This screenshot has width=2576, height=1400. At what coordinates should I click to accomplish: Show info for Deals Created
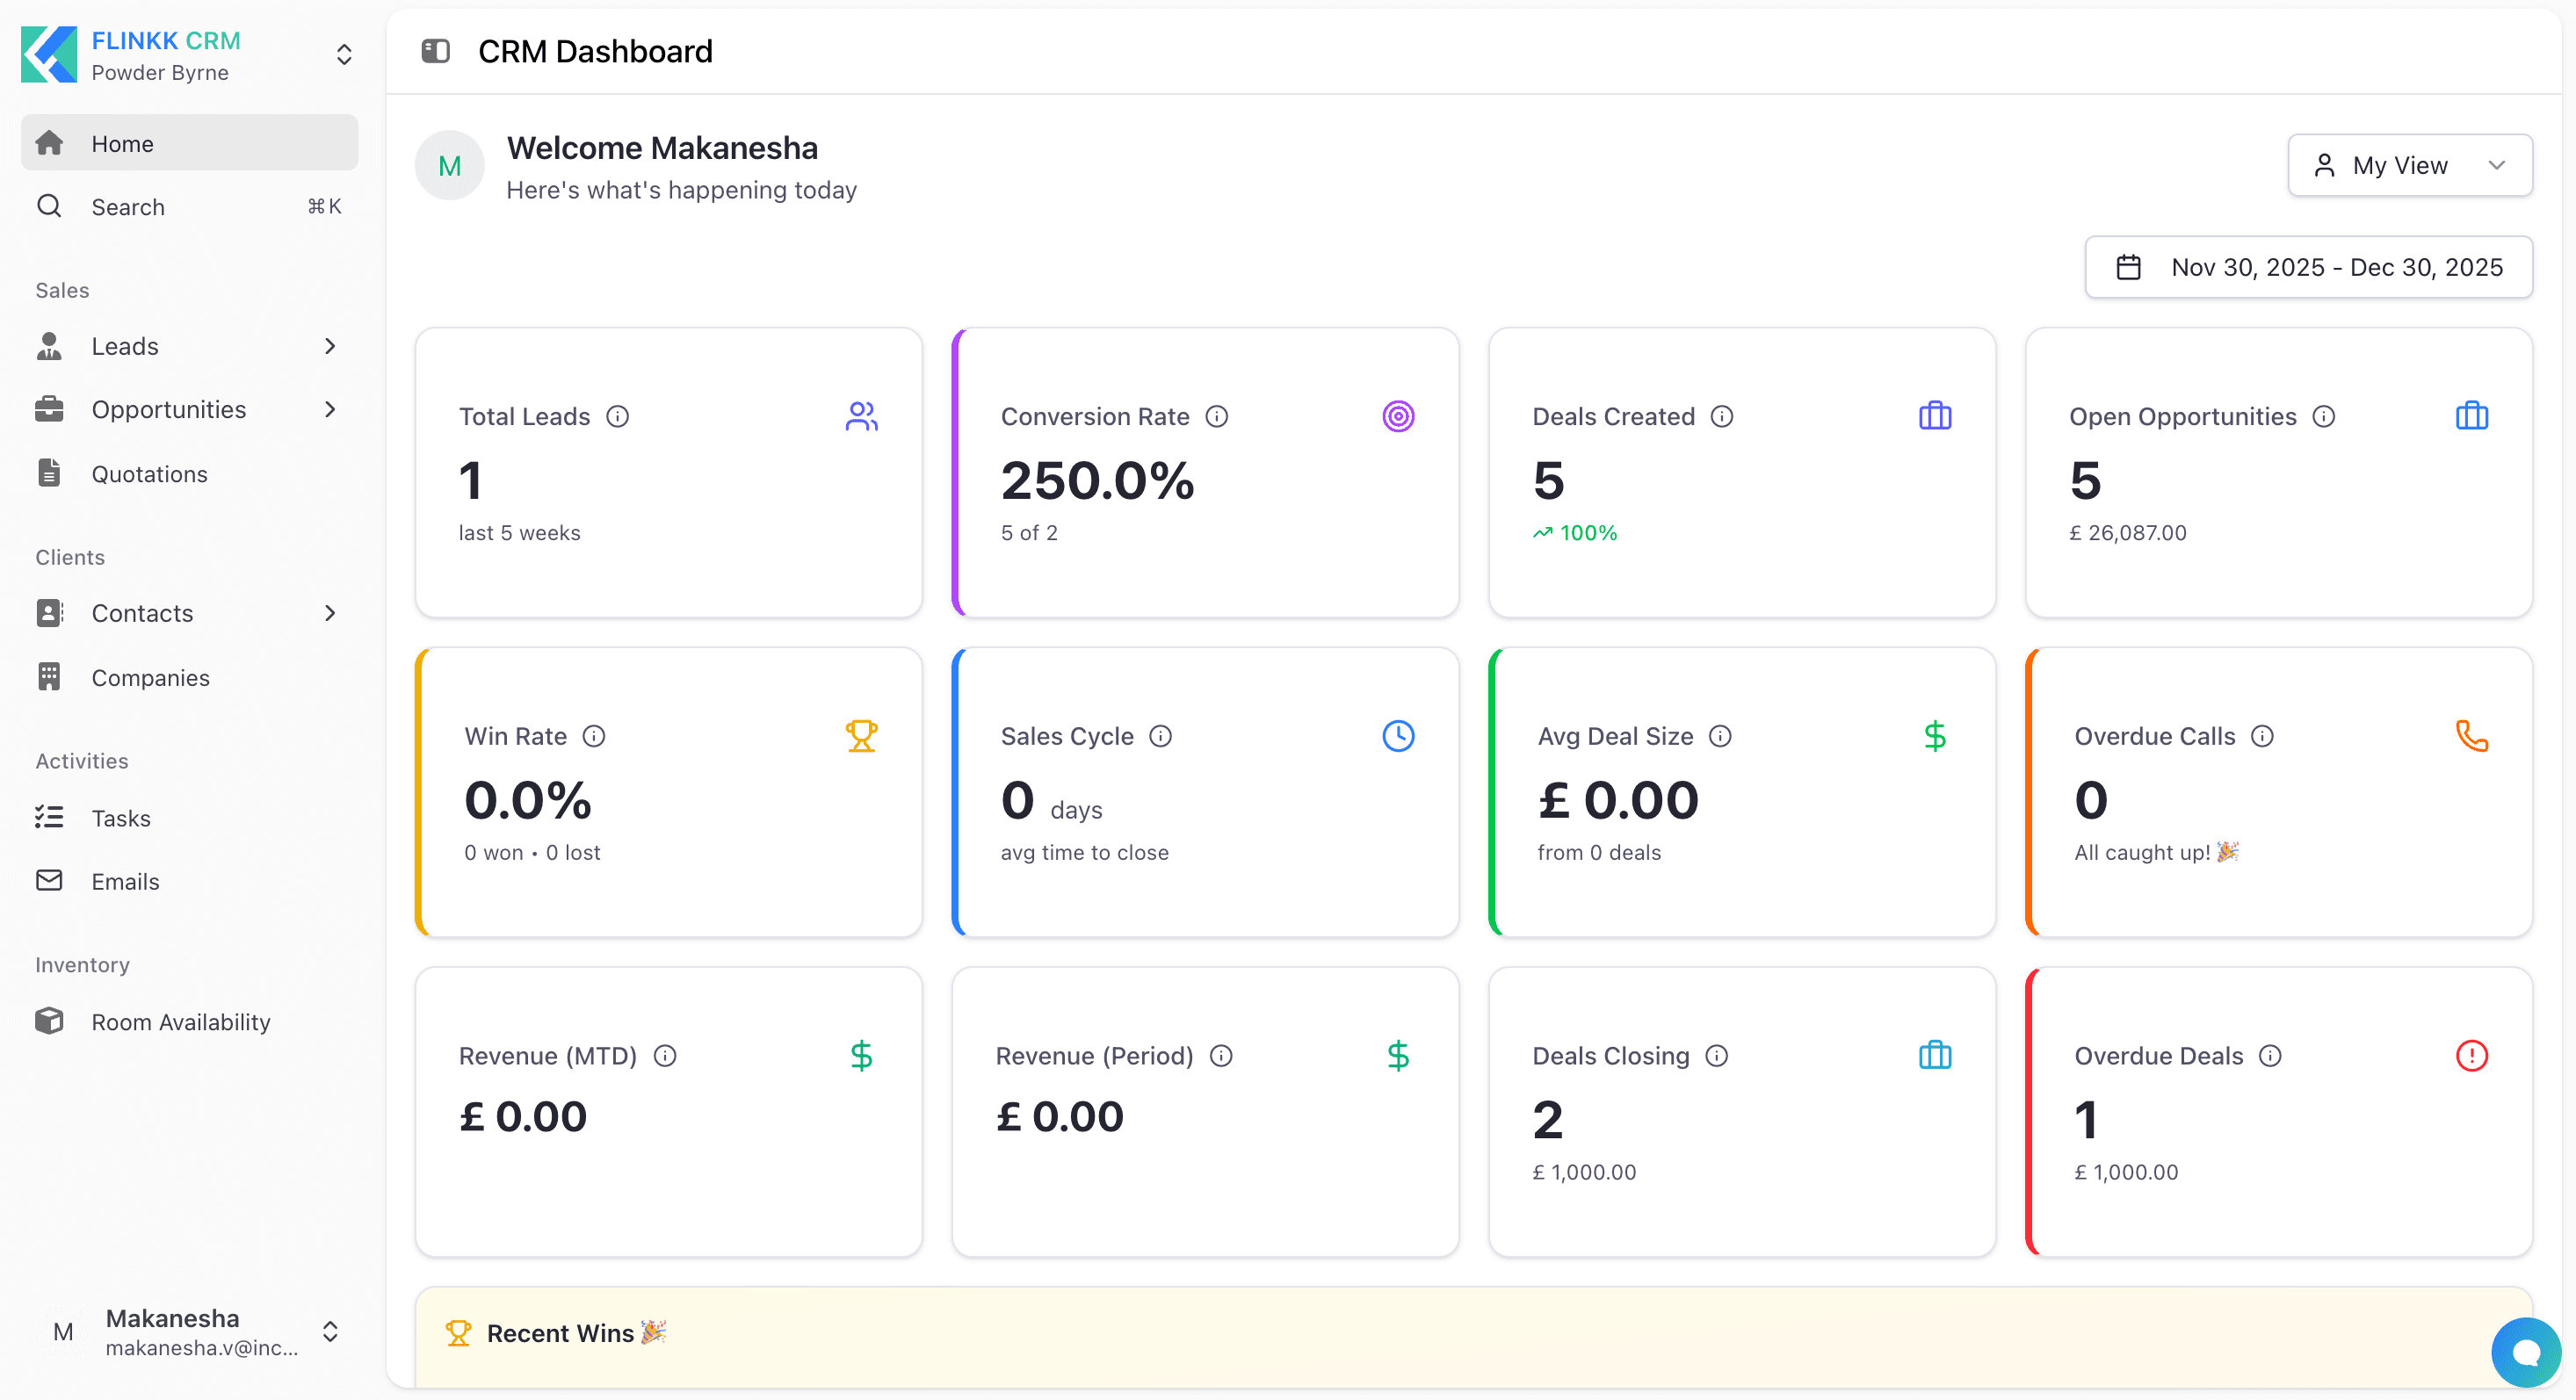pos(1722,416)
